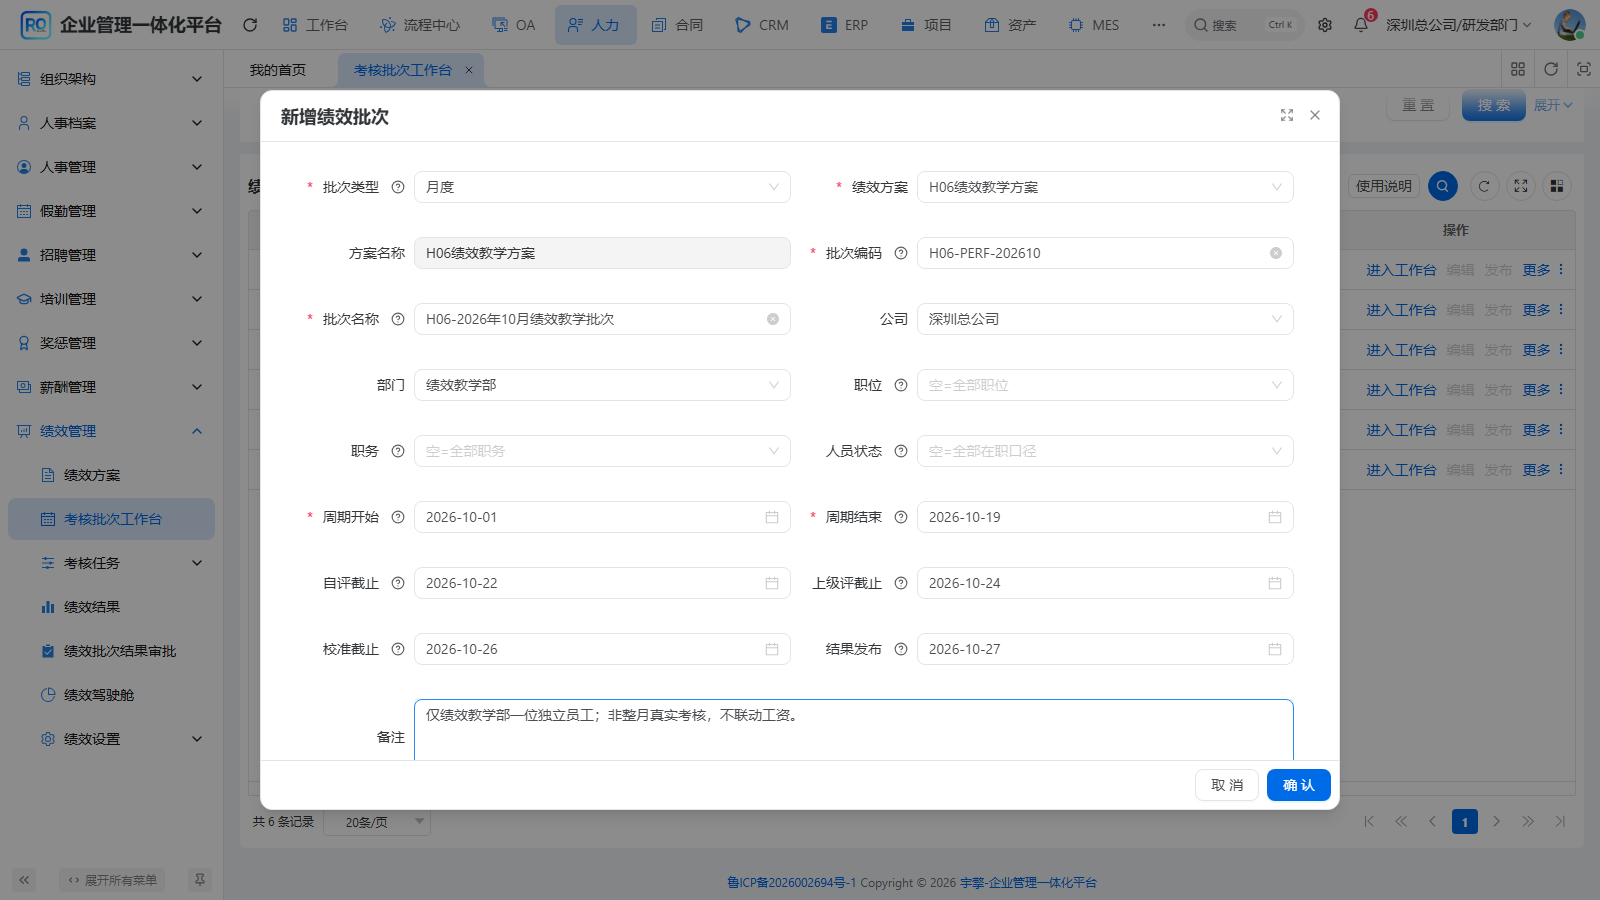
Task: Open the 职位 dropdown
Action: click(1105, 385)
